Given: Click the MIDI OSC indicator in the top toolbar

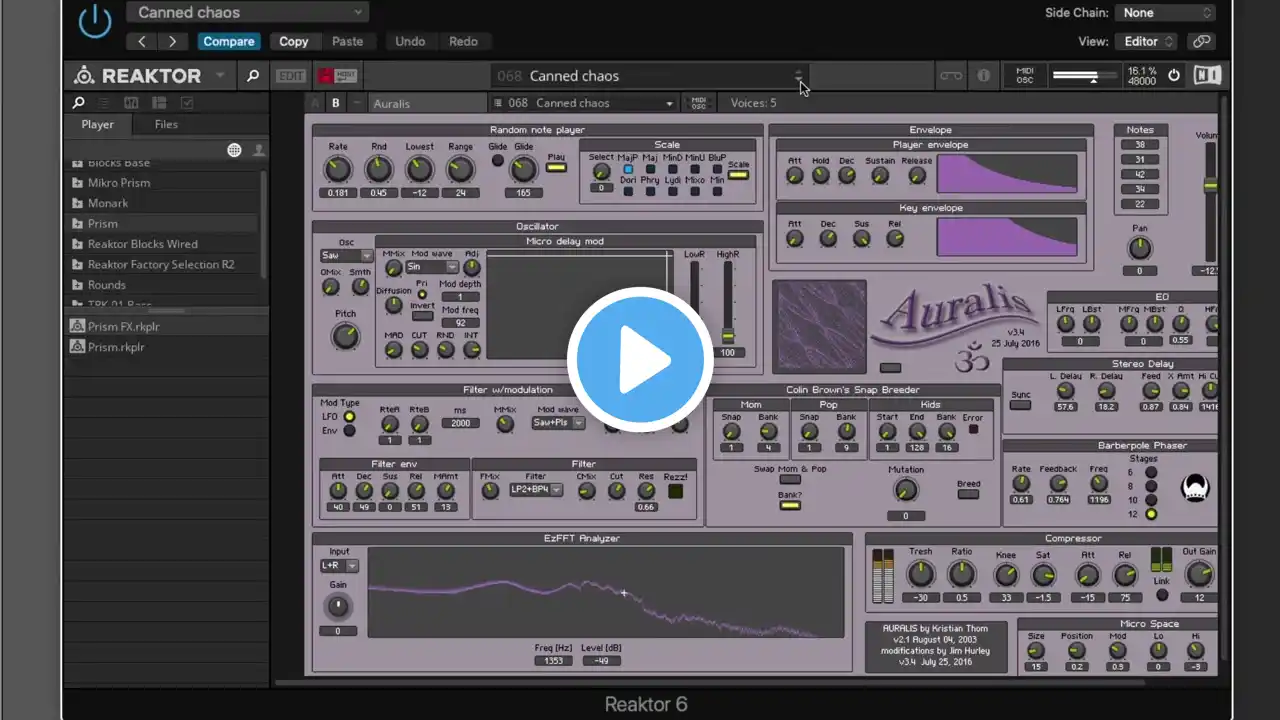Looking at the screenshot, I should coord(1025,76).
